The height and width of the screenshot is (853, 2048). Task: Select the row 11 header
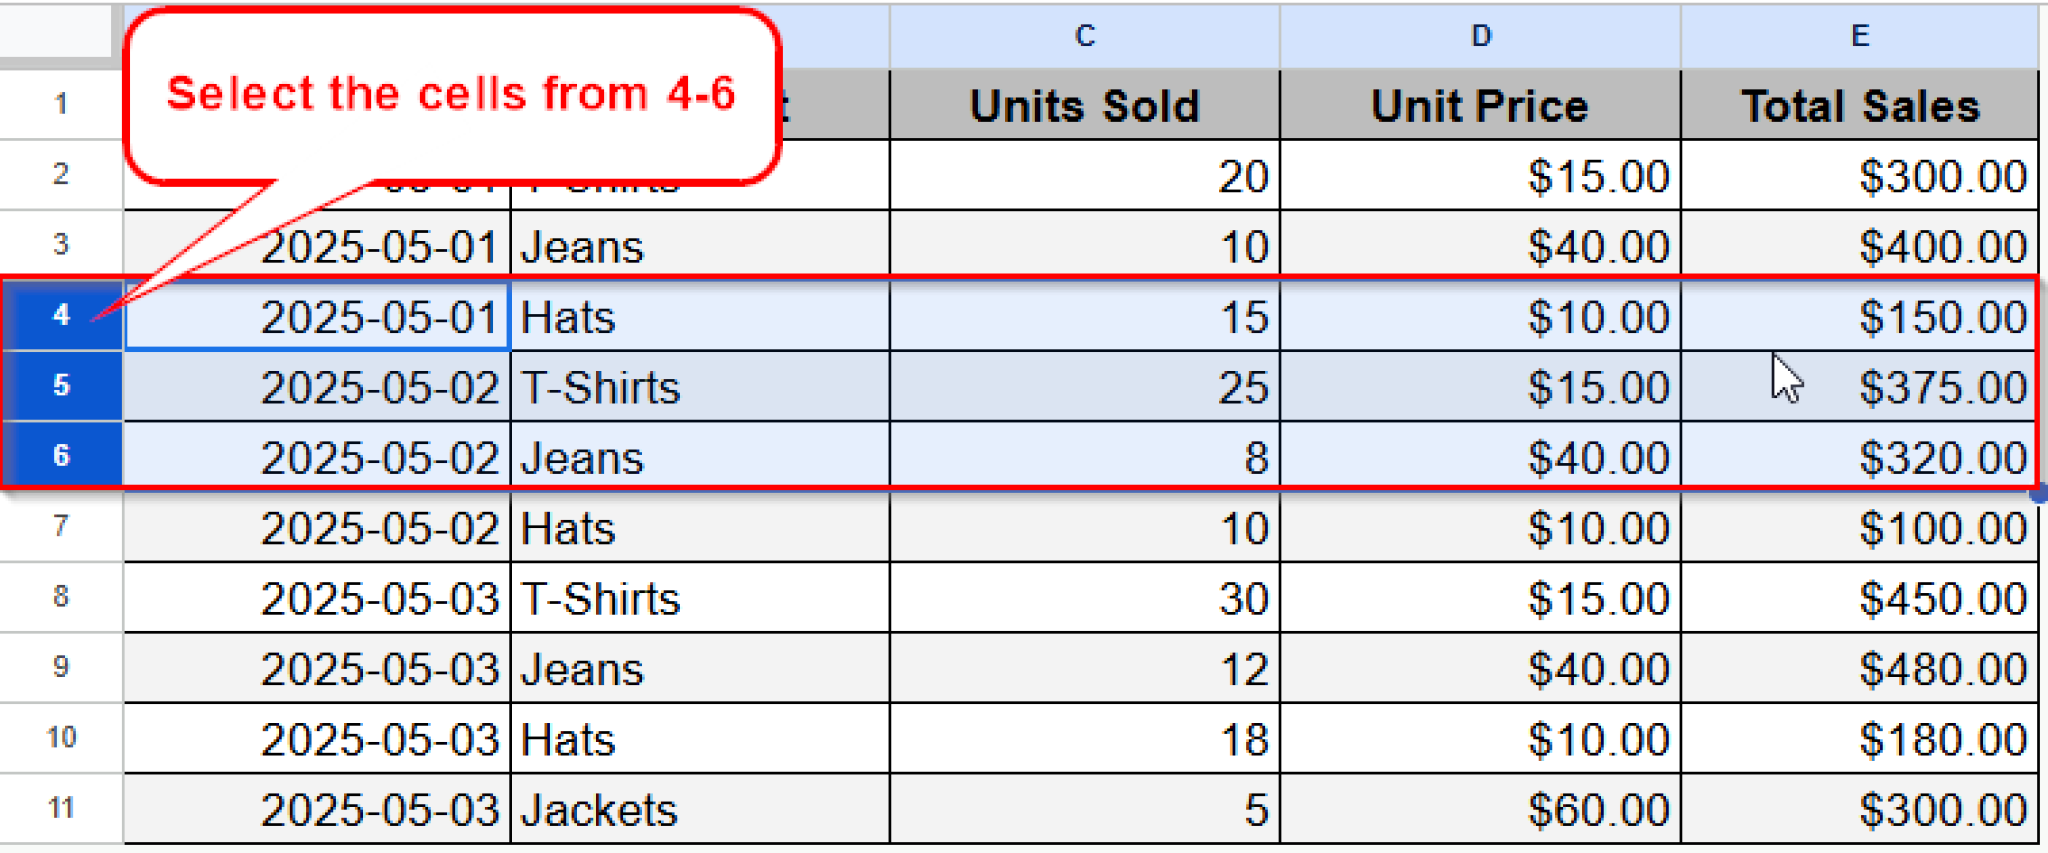(x=61, y=808)
